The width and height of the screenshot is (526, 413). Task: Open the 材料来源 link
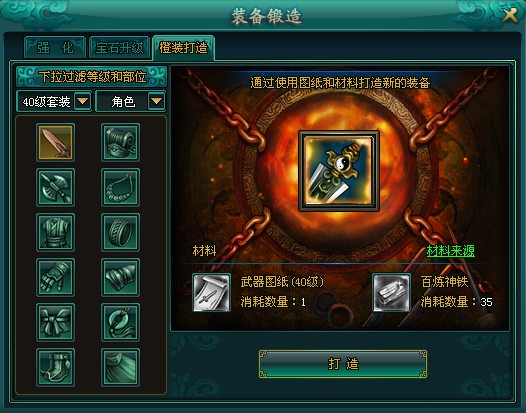point(451,251)
